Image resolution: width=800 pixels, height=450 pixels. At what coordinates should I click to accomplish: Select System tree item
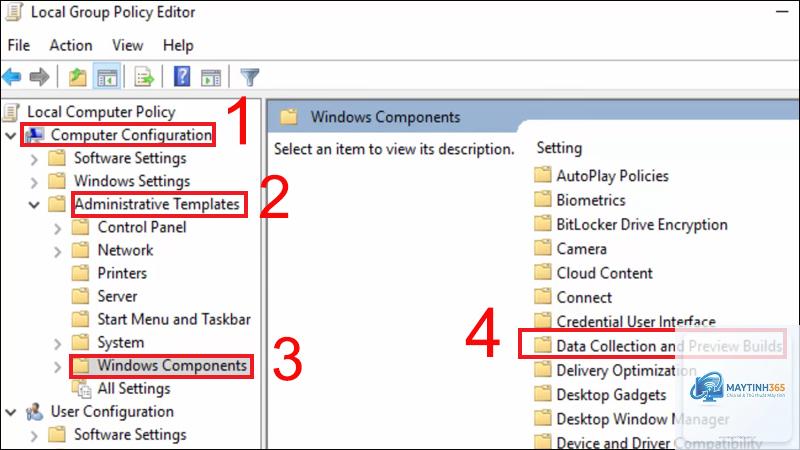[x=120, y=342]
